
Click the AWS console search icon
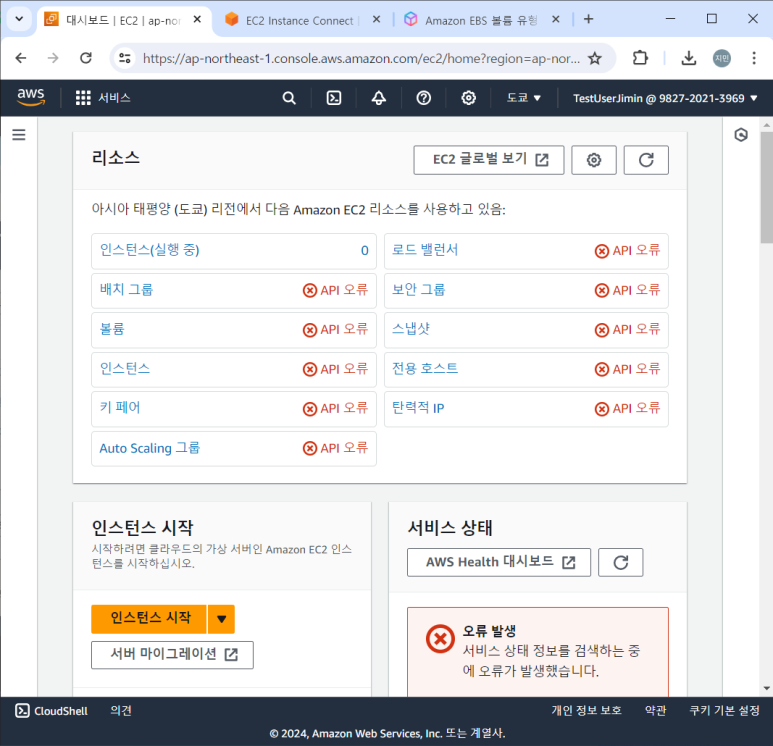click(x=289, y=98)
